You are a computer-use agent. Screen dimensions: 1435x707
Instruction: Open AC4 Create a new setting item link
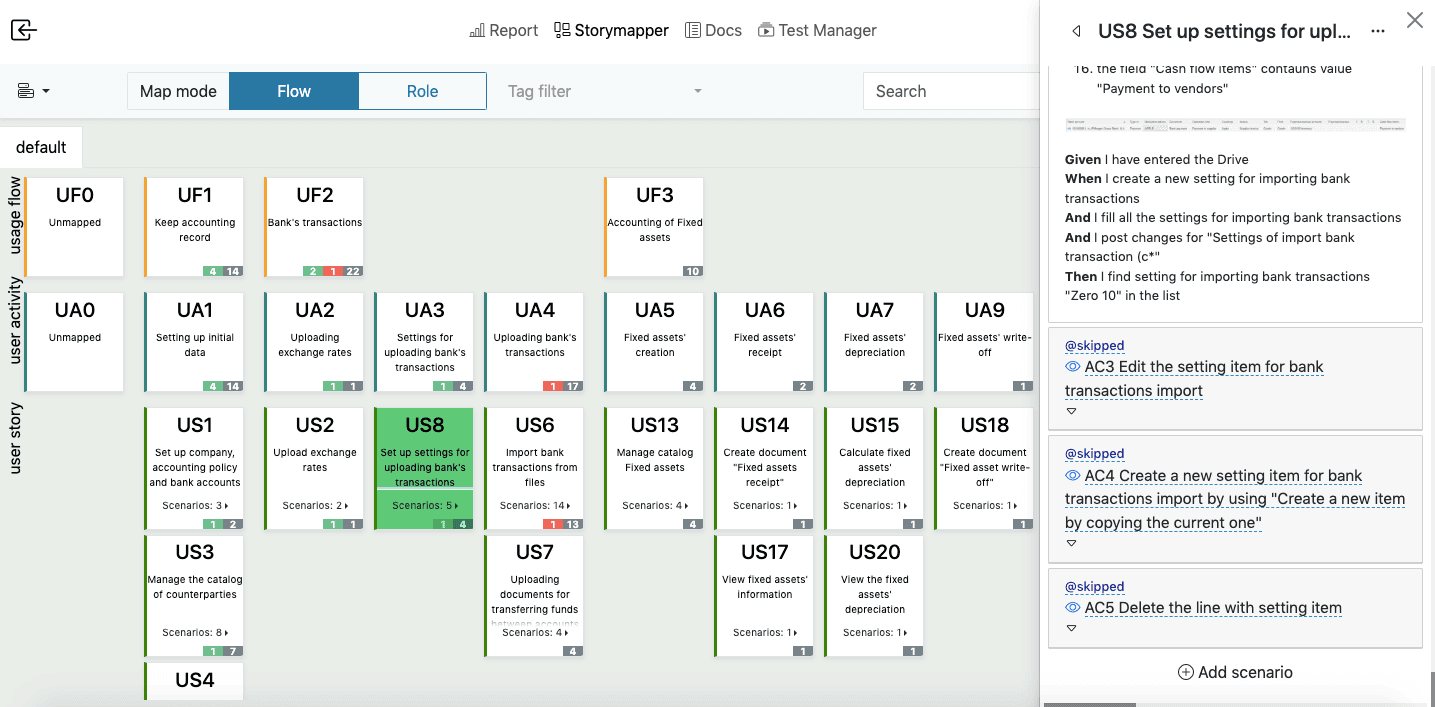point(1235,499)
